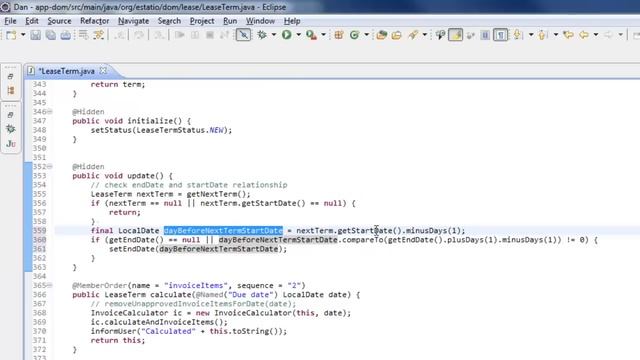Image resolution: width=640 pixels, height=360 pixels.
Task: Open the New Java Class dropdown arrow
Action: coord(366,35)
